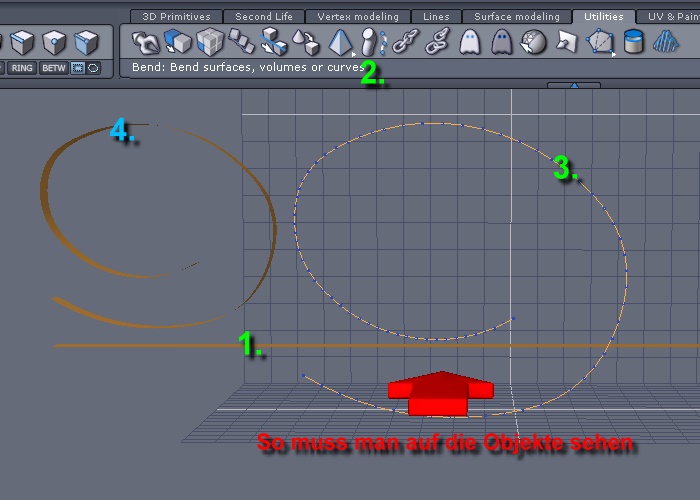Click the twisted torus knot icon
The height and width of the screenshot is (500, 700).
pos(146,42)
